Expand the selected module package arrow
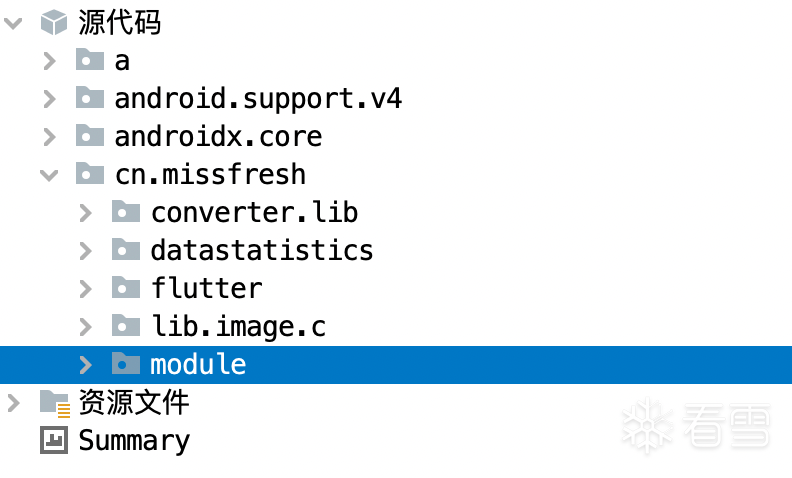The width and height of the screenshot is (792, 478). [86, 364]
